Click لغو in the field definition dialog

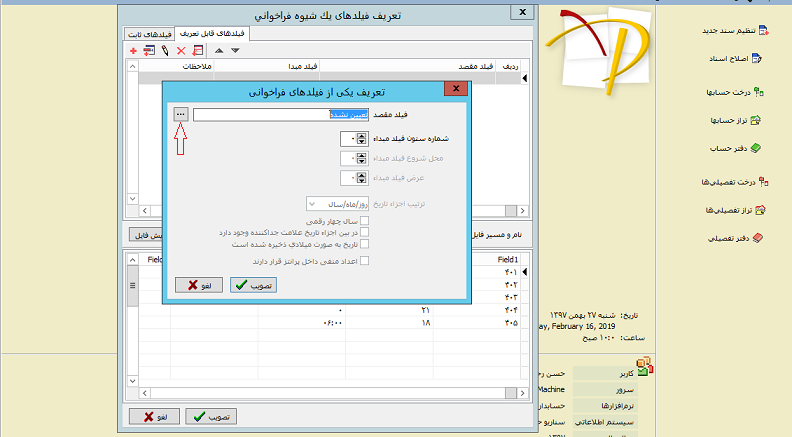(198, 285)
